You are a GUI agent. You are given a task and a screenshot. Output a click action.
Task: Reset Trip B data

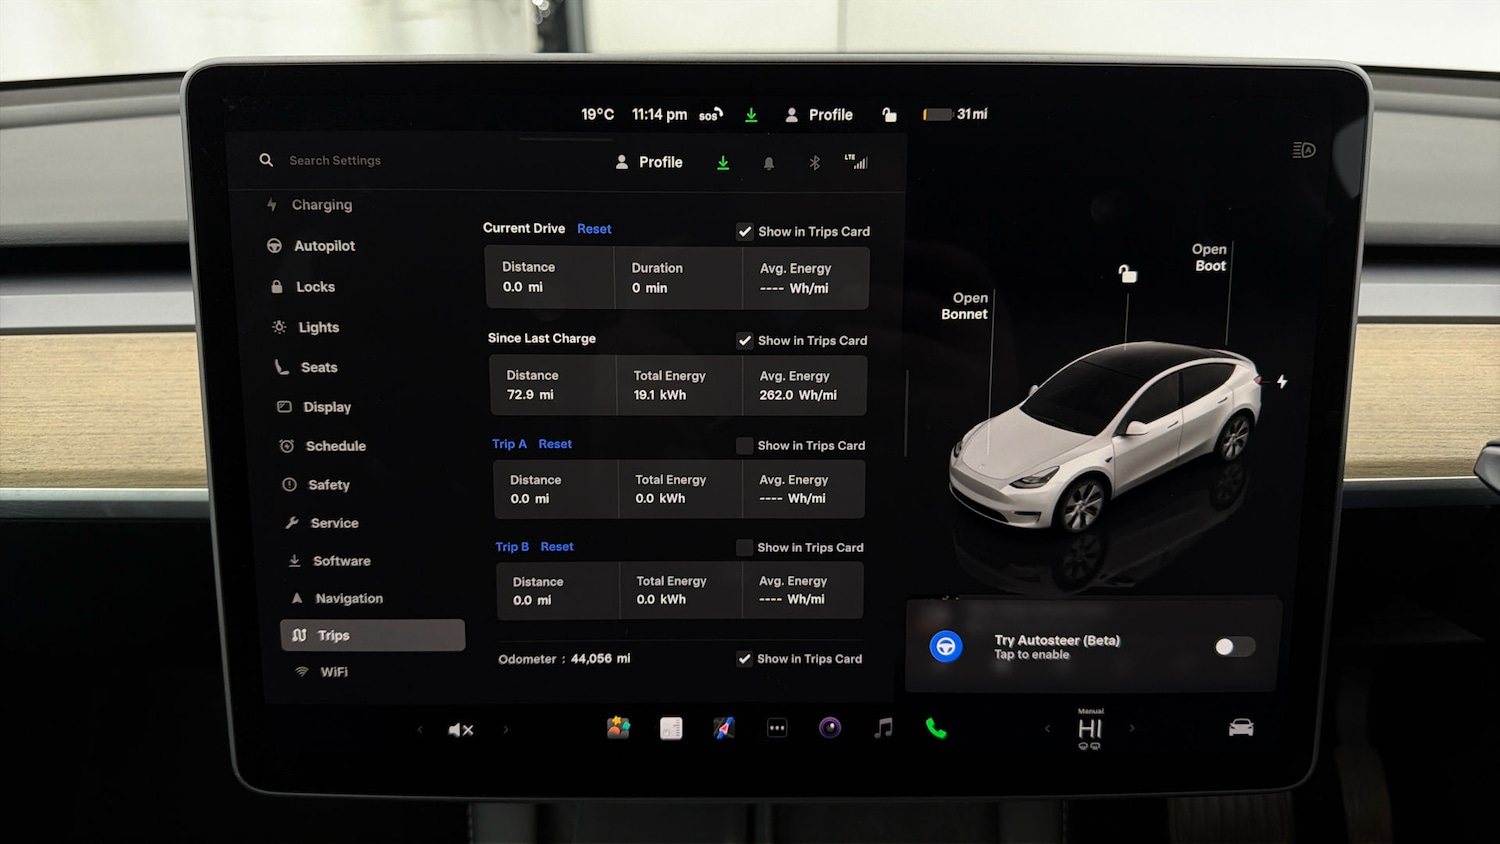[x=557, y=546]
